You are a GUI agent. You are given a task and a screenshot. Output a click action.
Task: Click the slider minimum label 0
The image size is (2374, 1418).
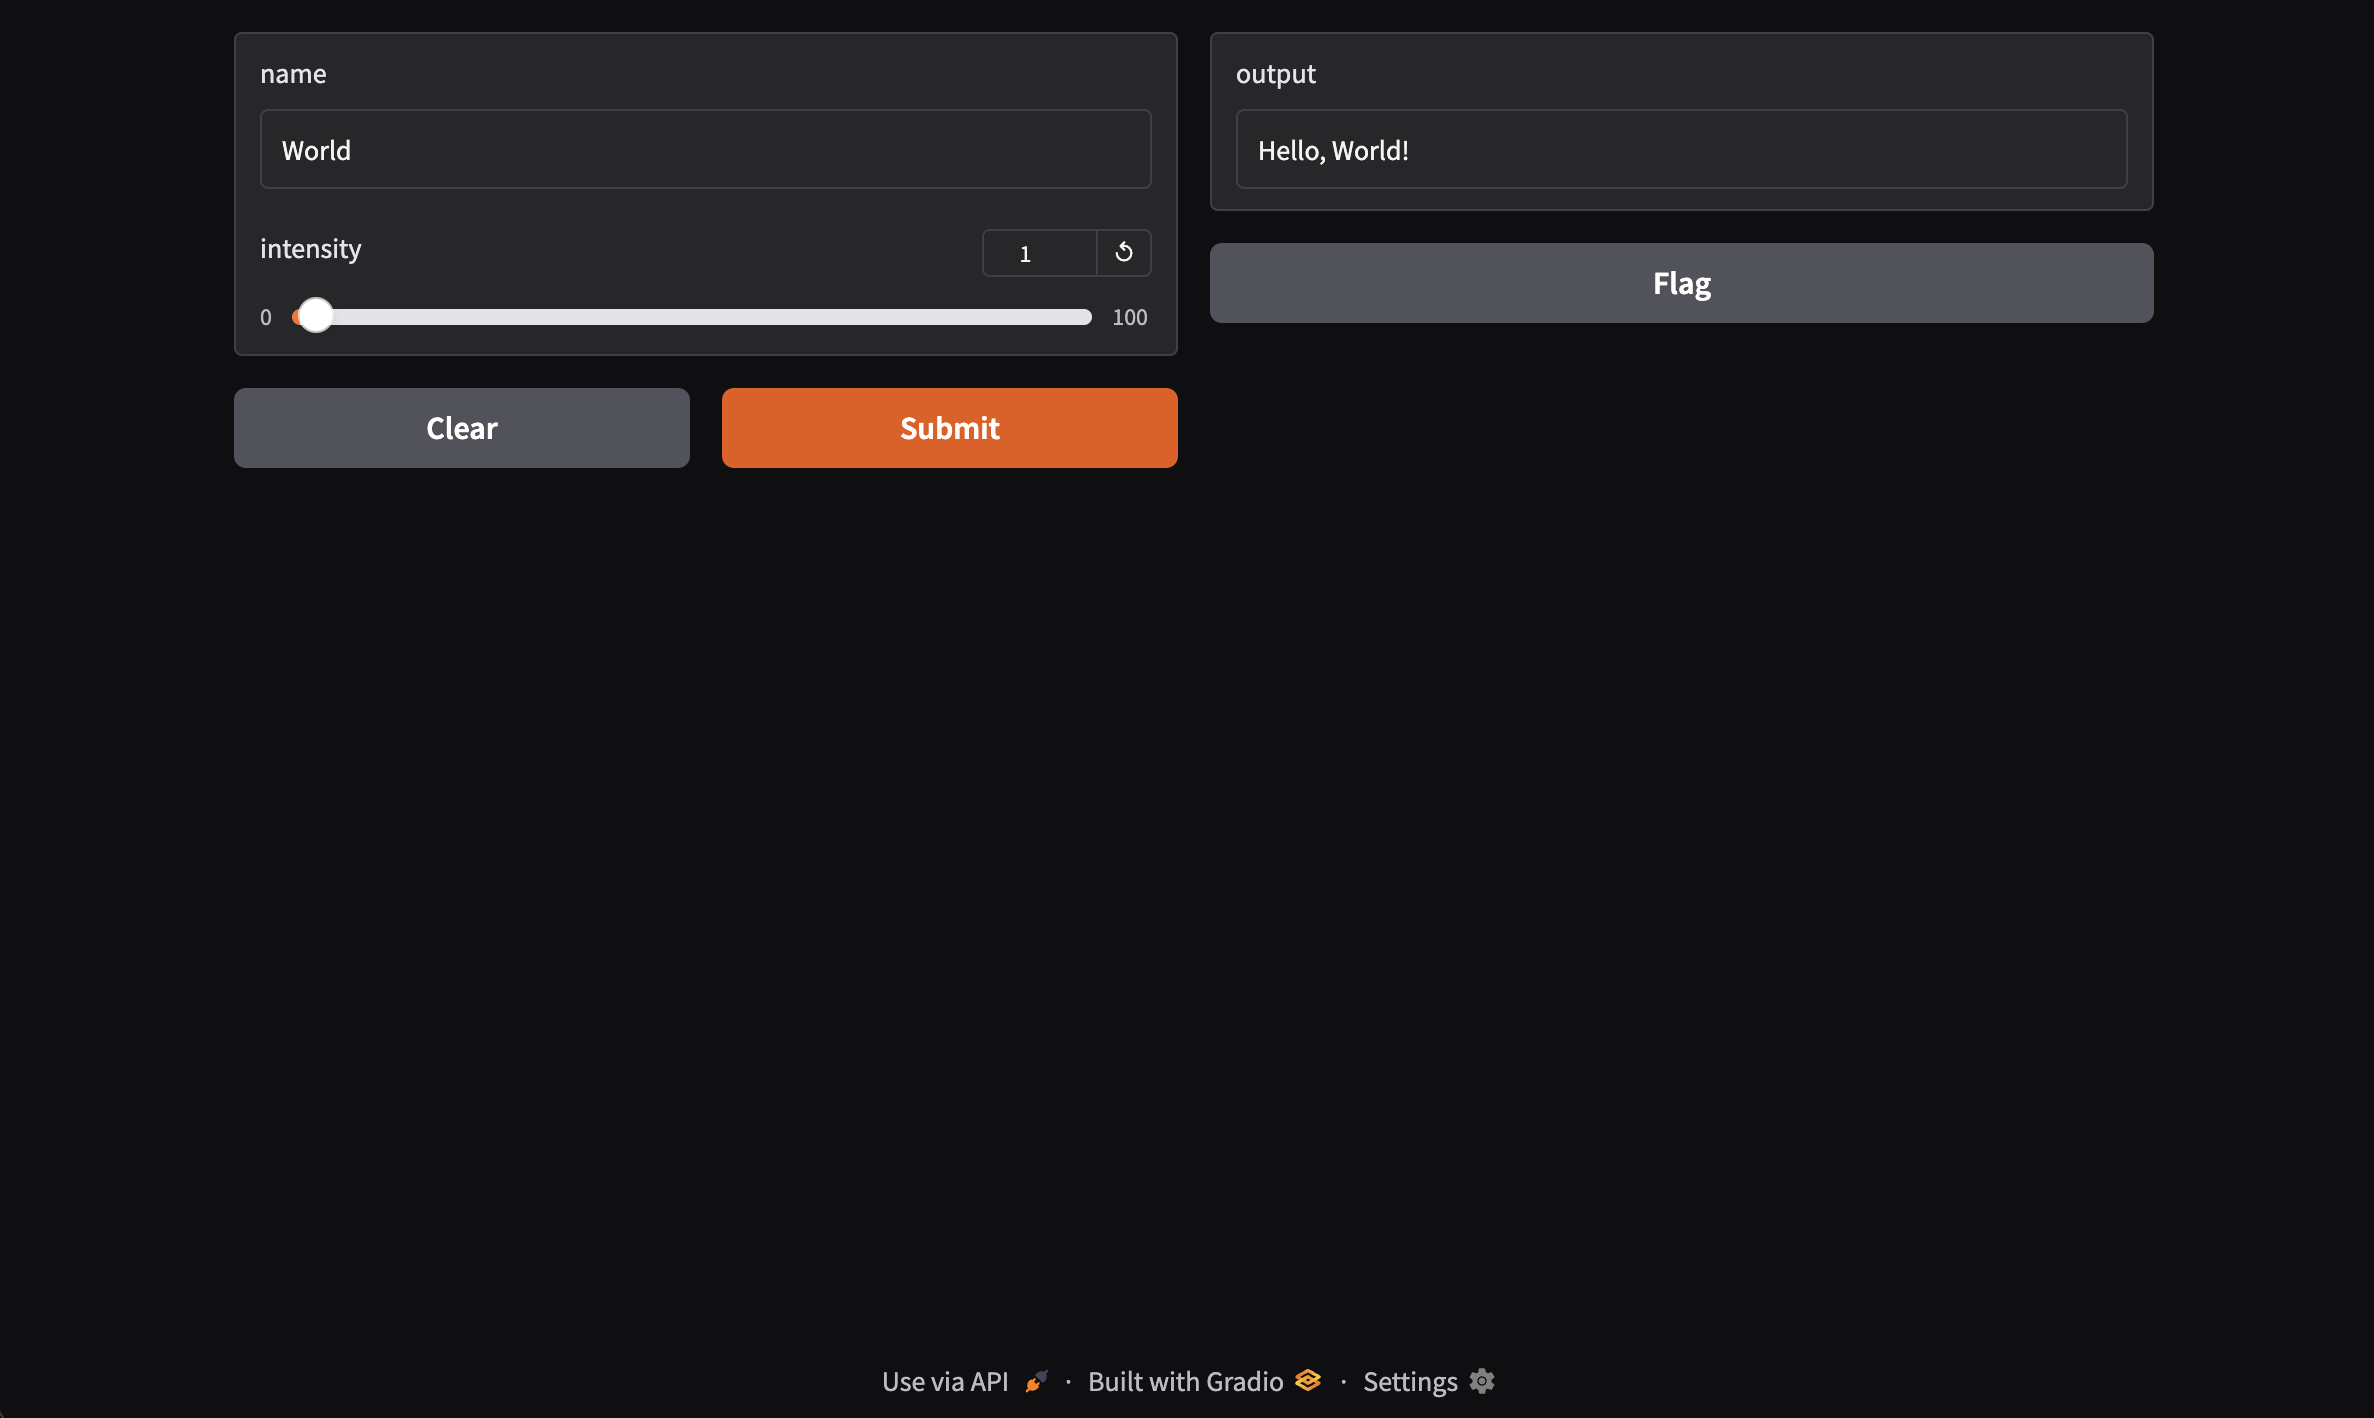[x=266, y=317]
